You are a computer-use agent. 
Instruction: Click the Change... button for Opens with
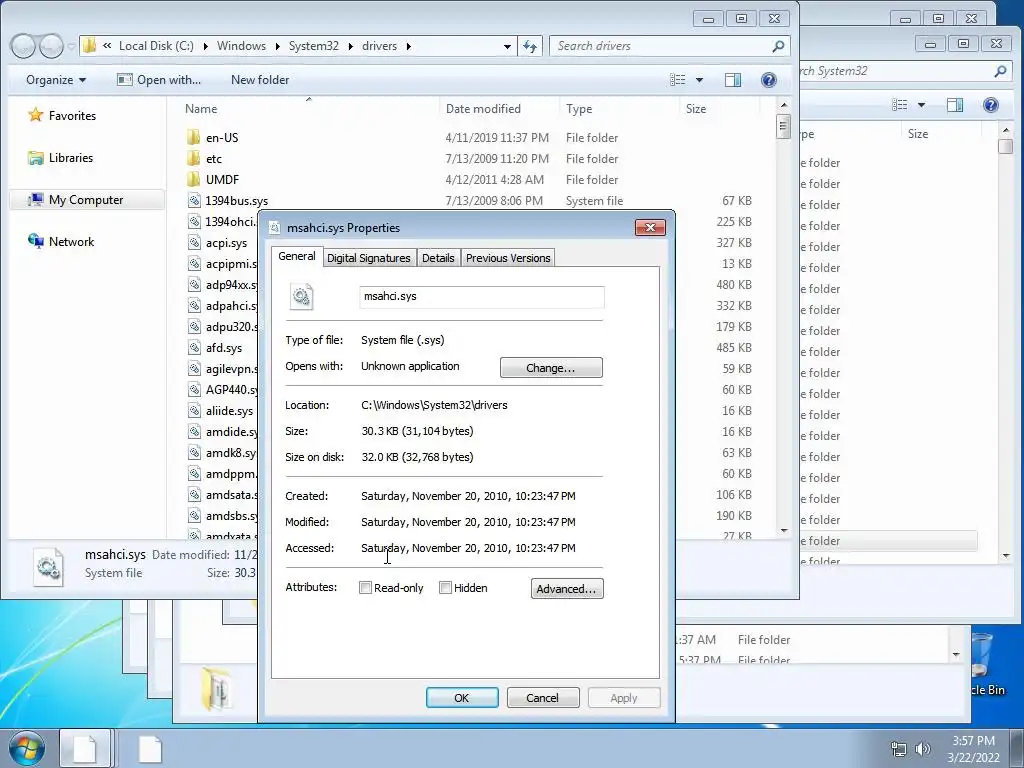click(551, 368)
